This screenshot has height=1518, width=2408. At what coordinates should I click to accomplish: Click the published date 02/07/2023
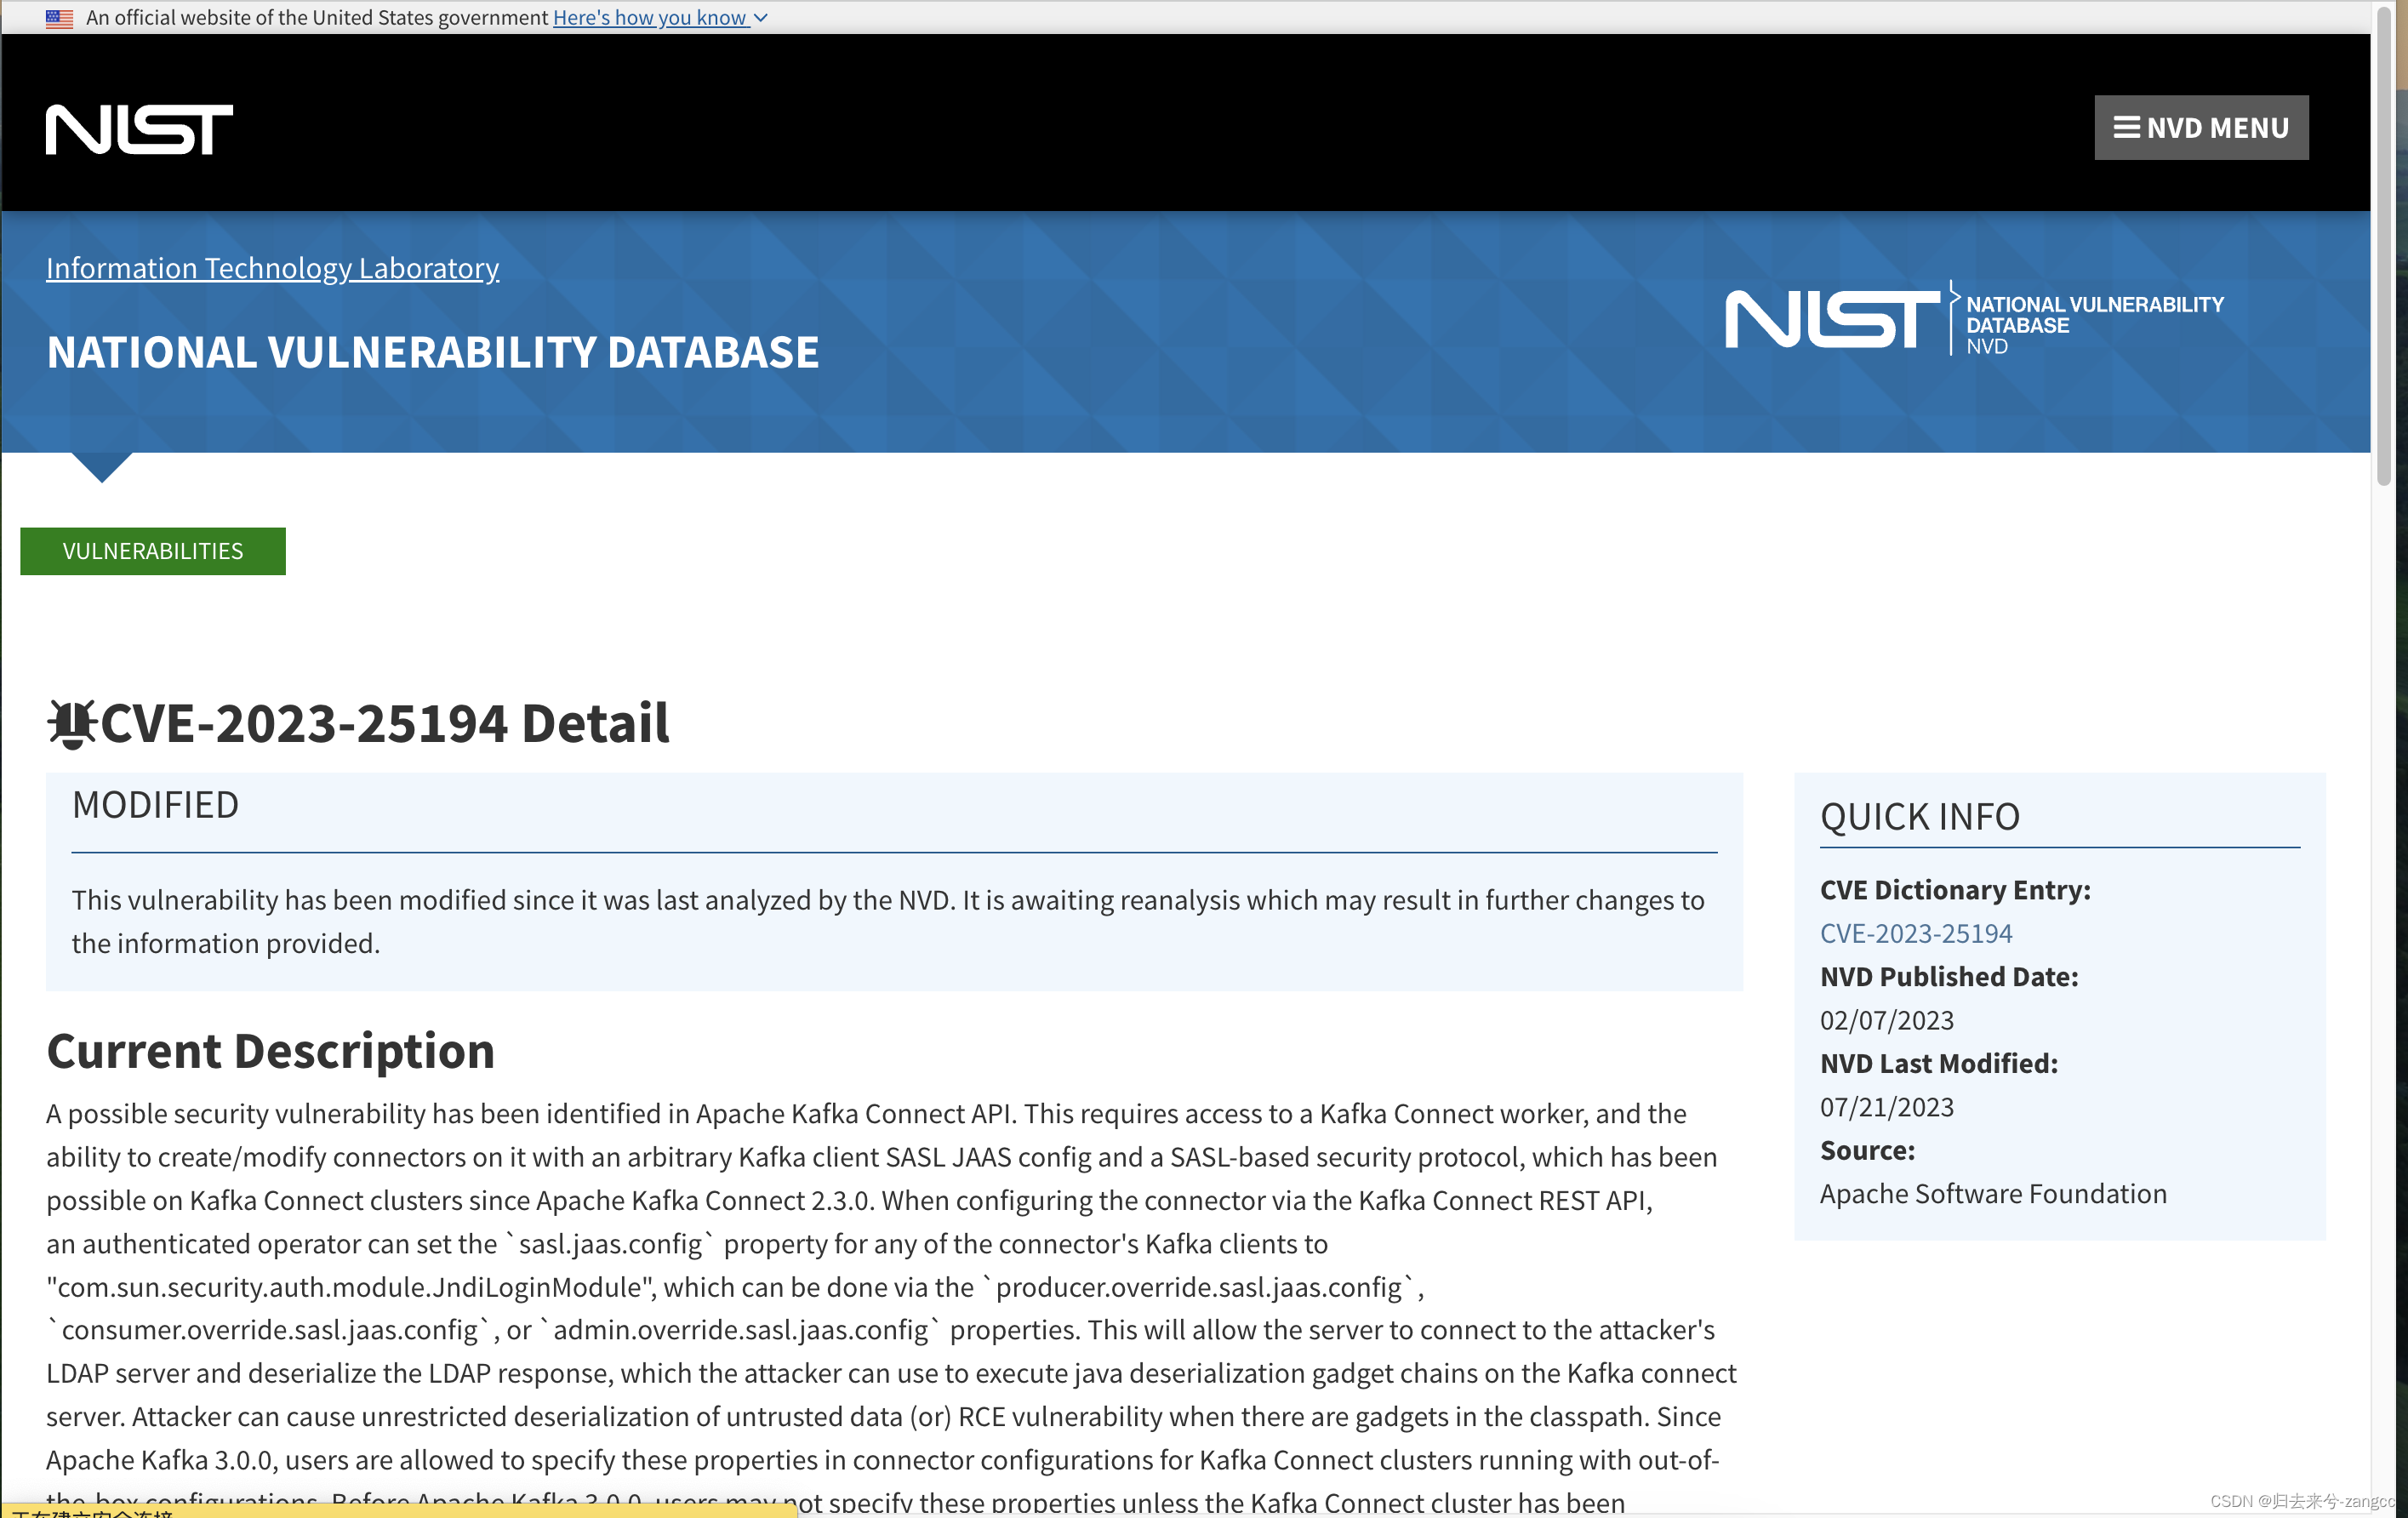pos(1886,1020)
